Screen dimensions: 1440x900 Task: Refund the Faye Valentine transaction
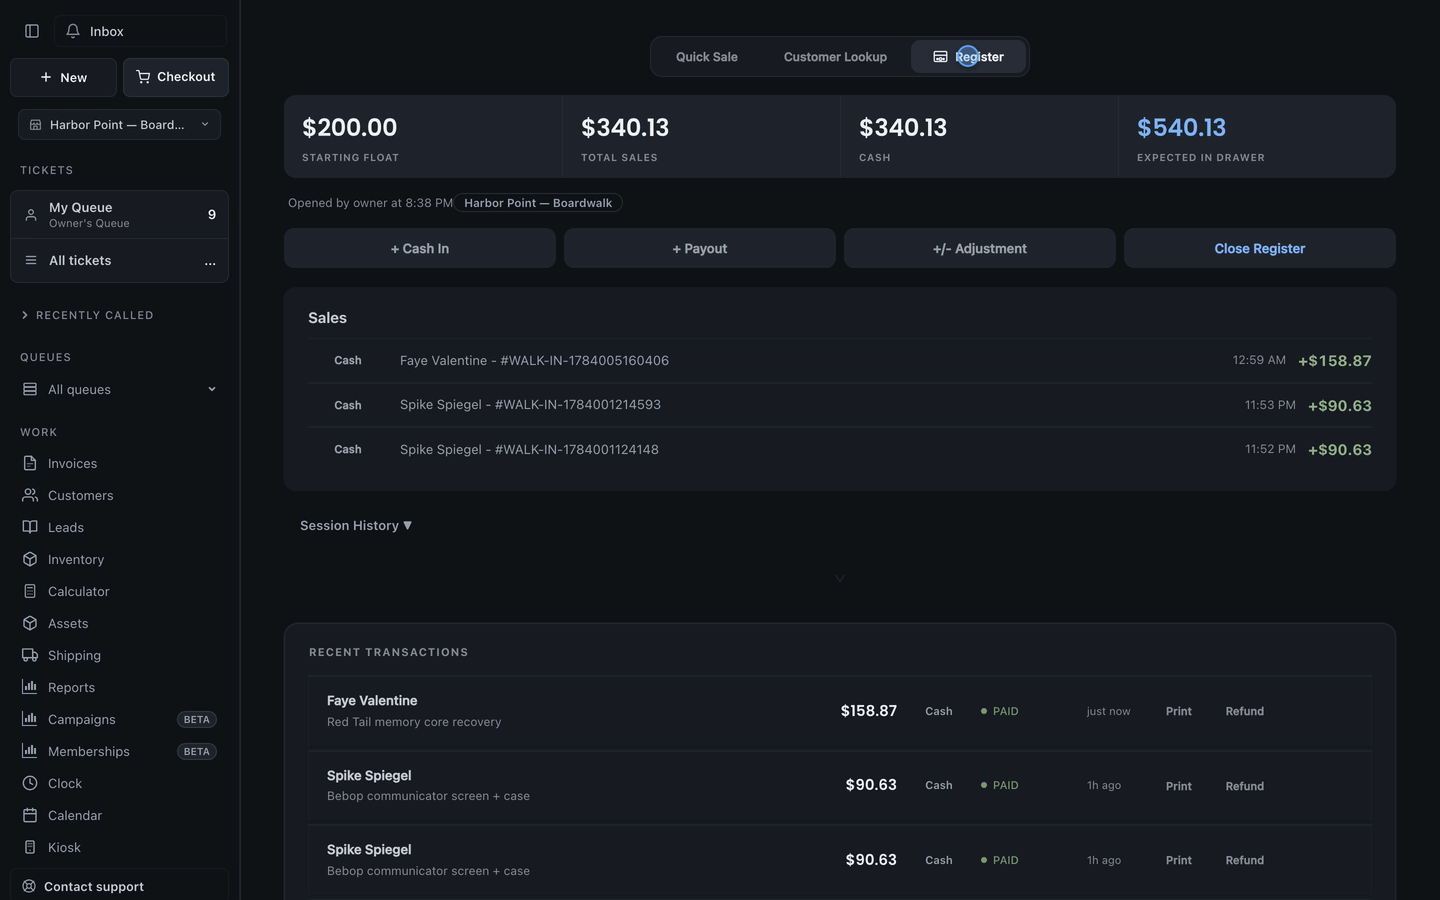point(1245,711)
